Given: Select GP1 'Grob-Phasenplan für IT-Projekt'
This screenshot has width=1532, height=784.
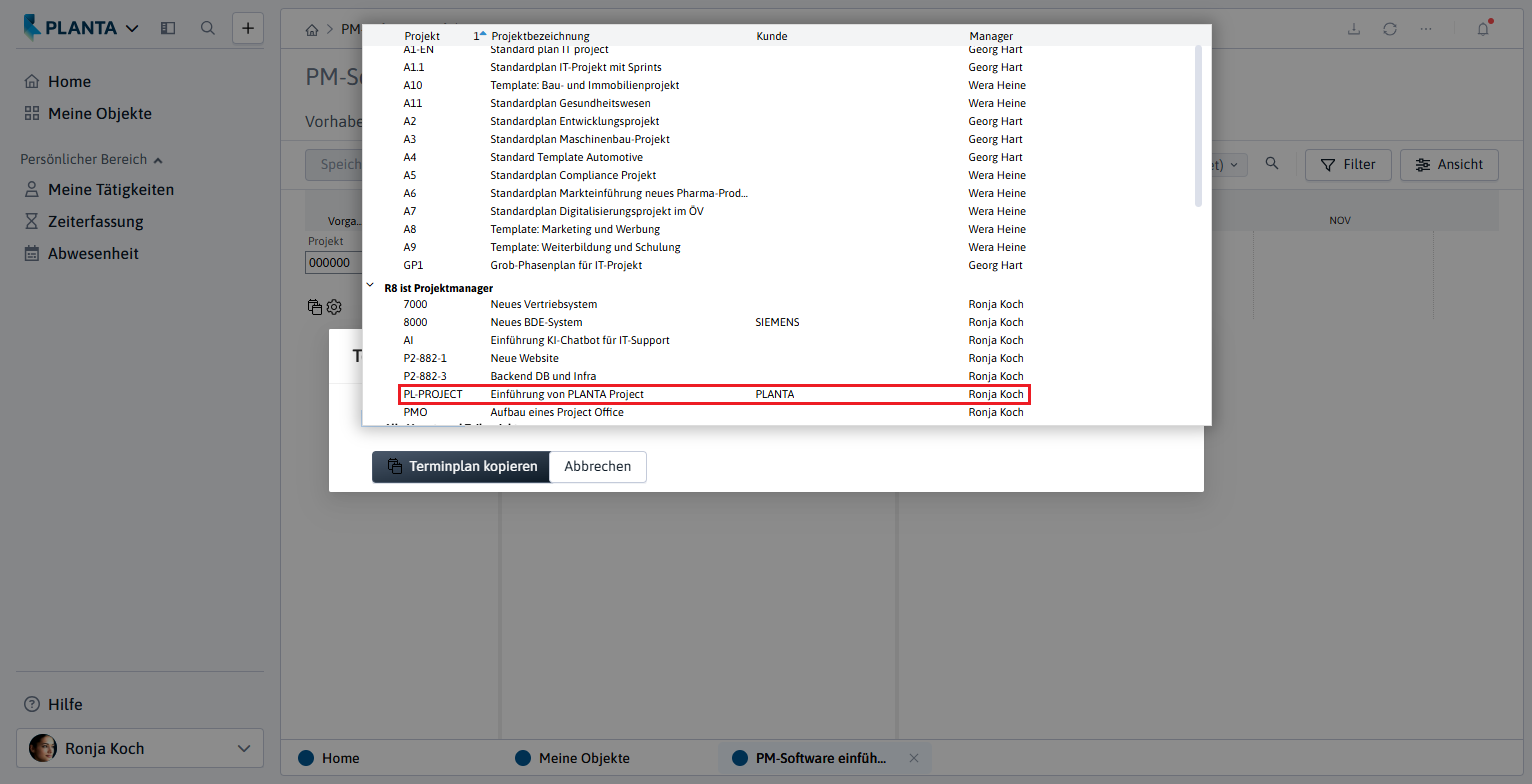Looking at the screenshot, I should point(714,265).
